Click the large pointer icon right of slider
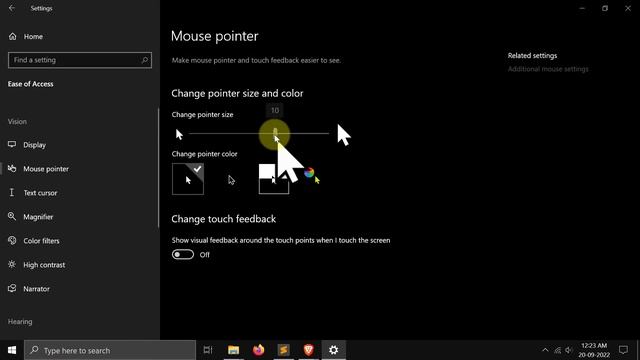 [x=344, y=135]
